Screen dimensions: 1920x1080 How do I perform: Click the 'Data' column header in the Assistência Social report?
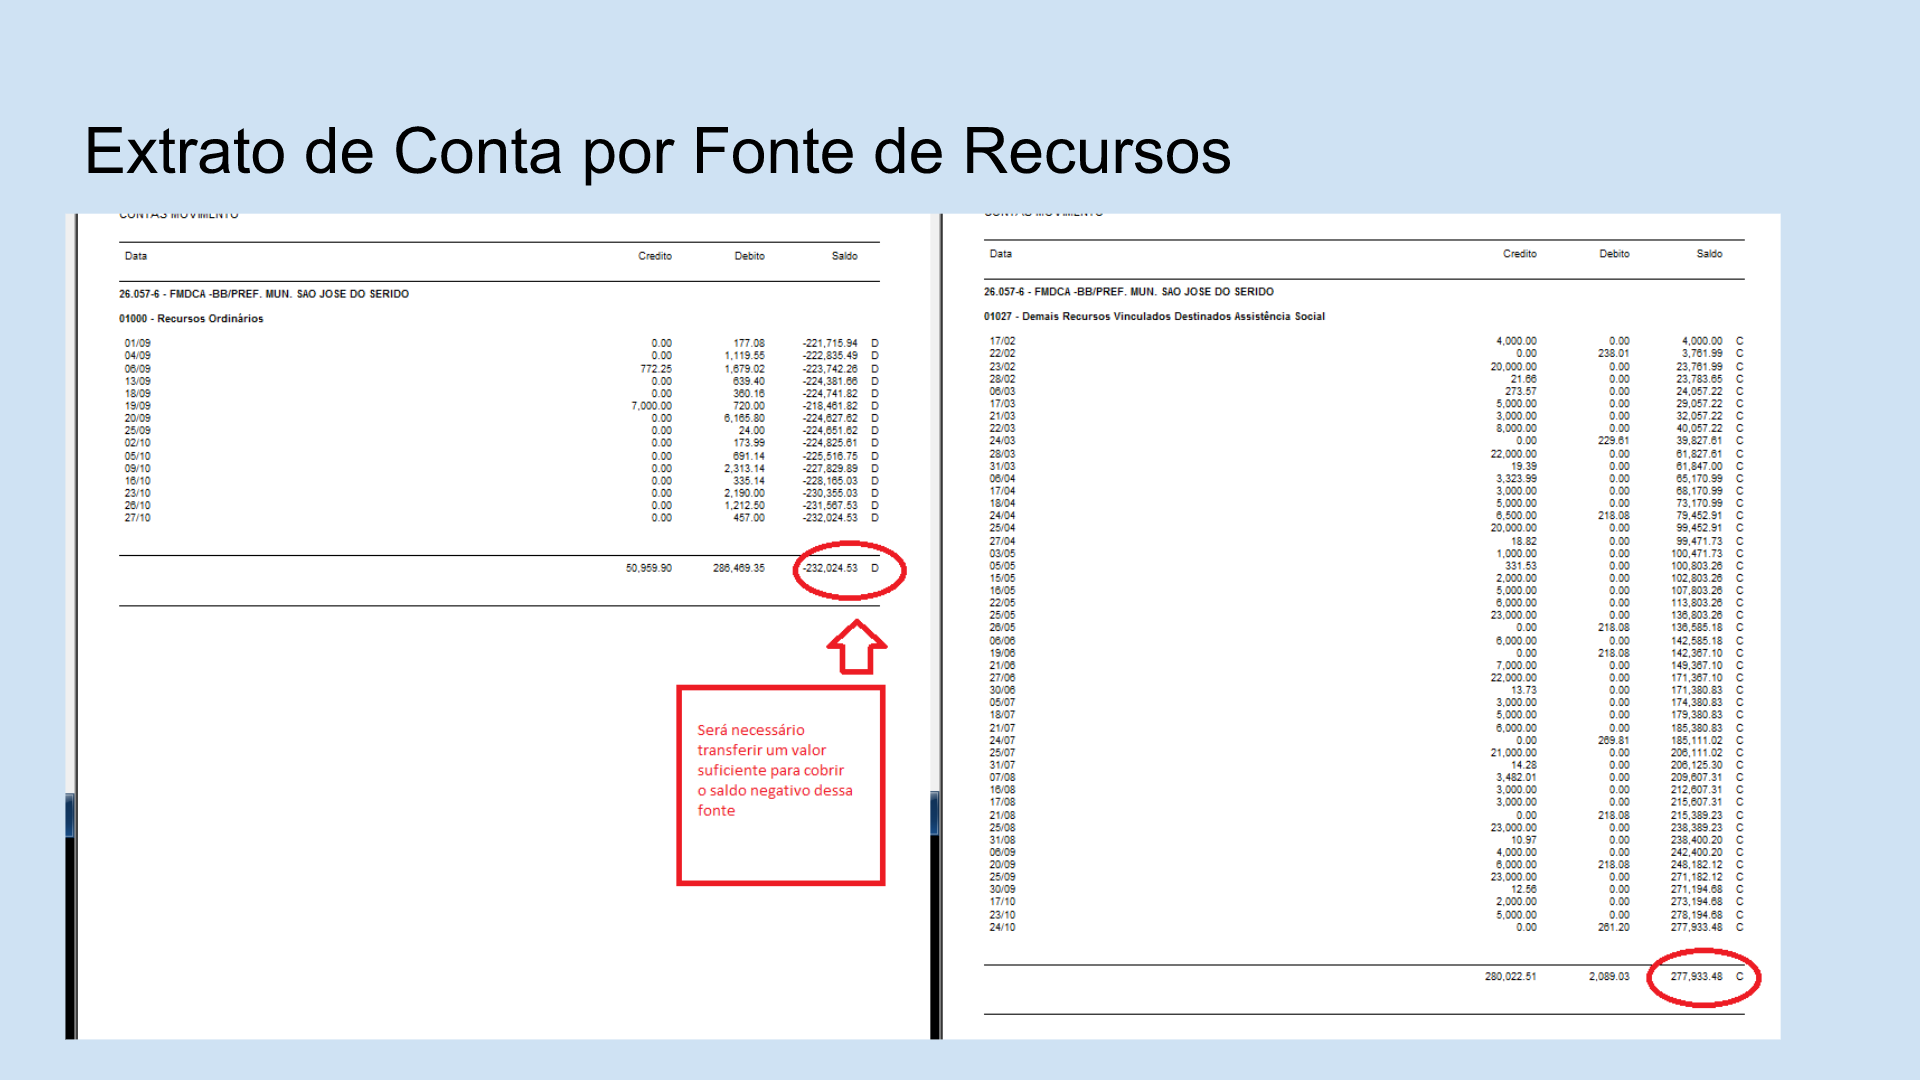pos(1001,254)
